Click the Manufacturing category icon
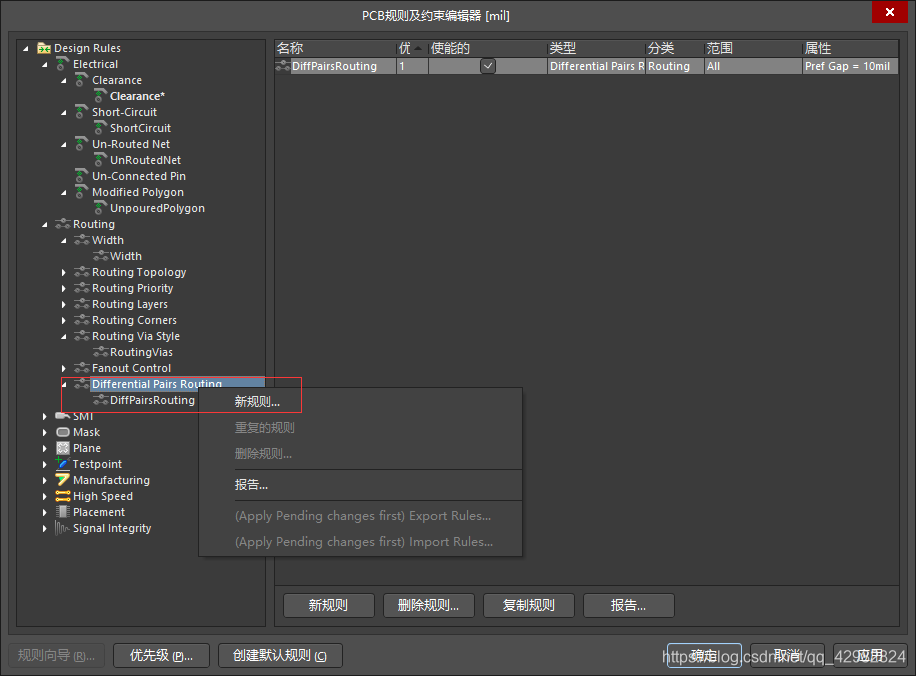 pos(63,480)
